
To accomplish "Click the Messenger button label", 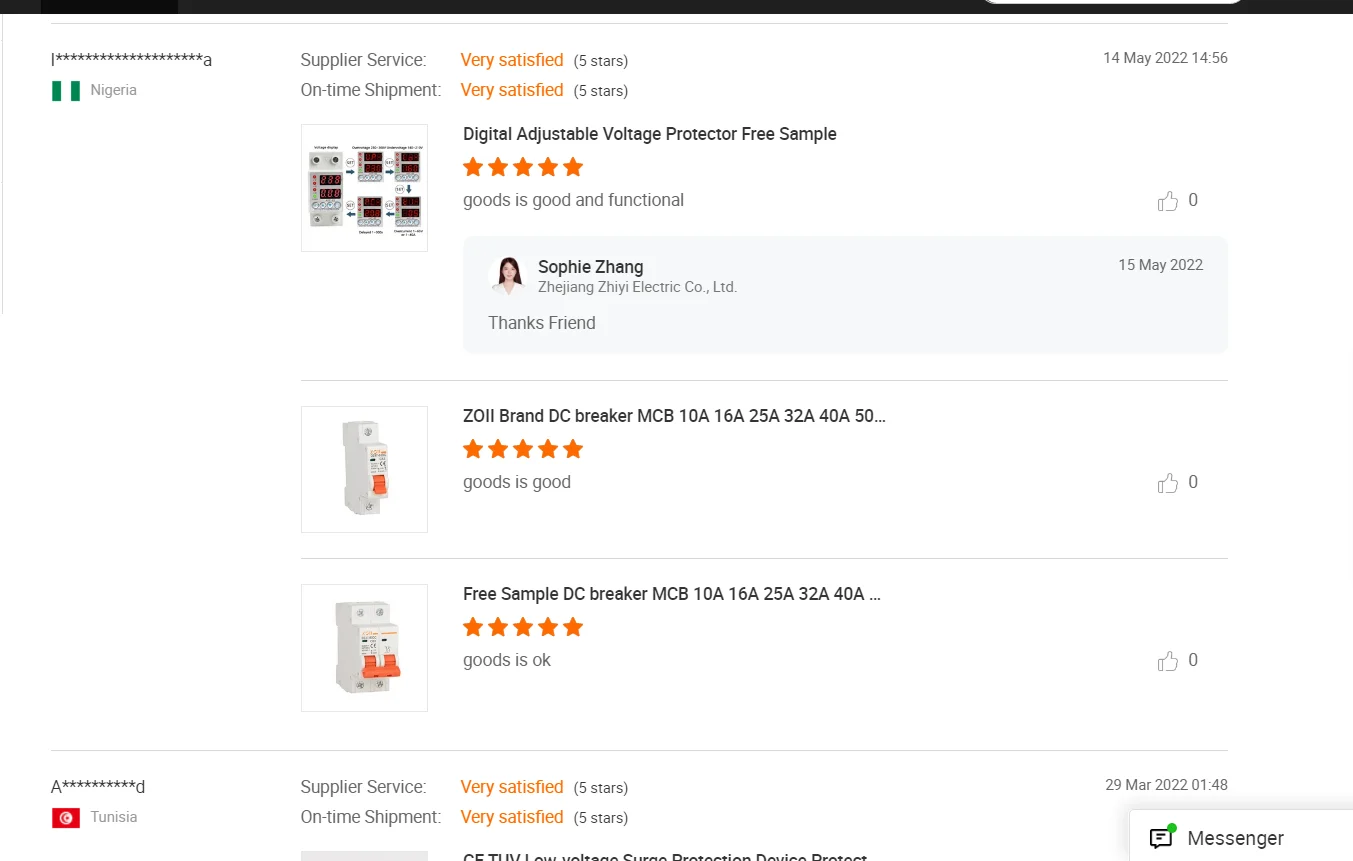I will tap(1235, 838).
